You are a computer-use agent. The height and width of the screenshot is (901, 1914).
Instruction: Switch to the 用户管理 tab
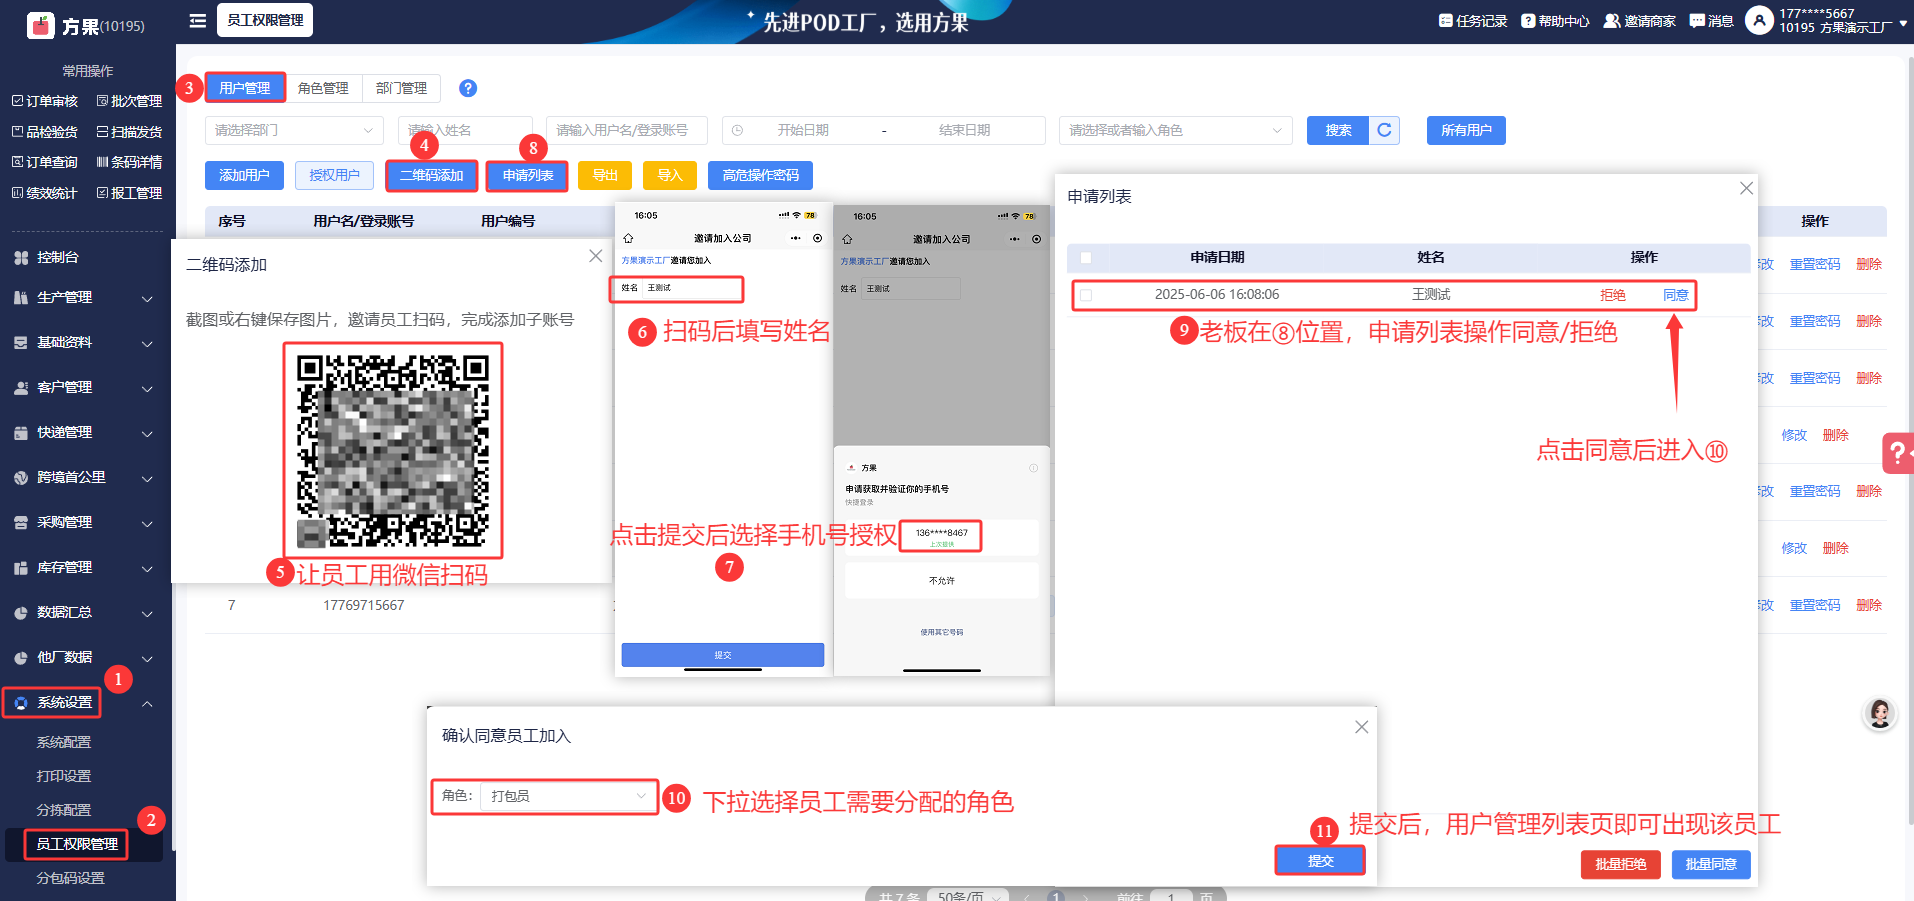click(245, 88)
